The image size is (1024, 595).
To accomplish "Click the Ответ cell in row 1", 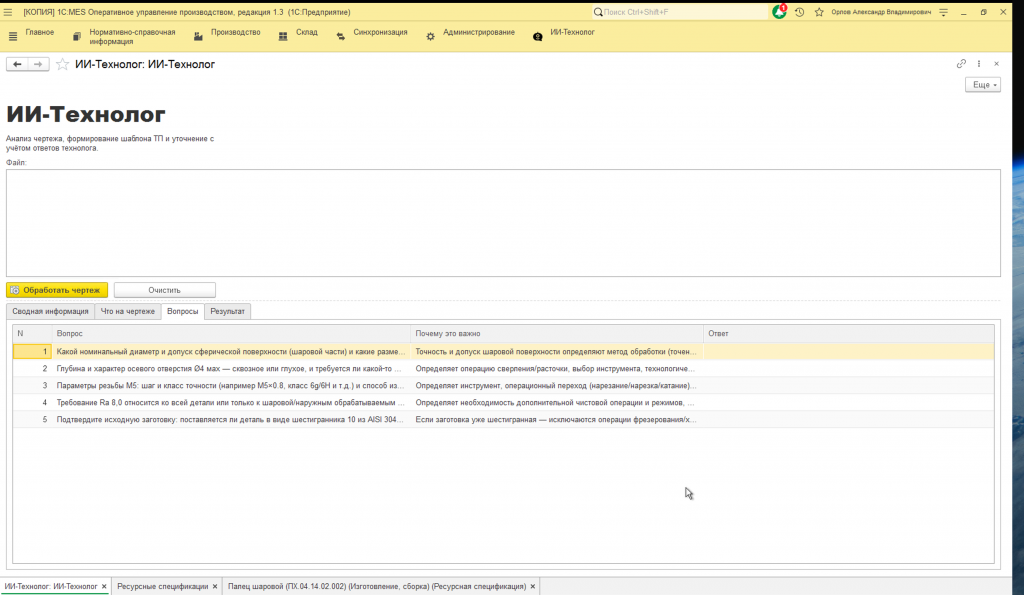I will 848,351.
